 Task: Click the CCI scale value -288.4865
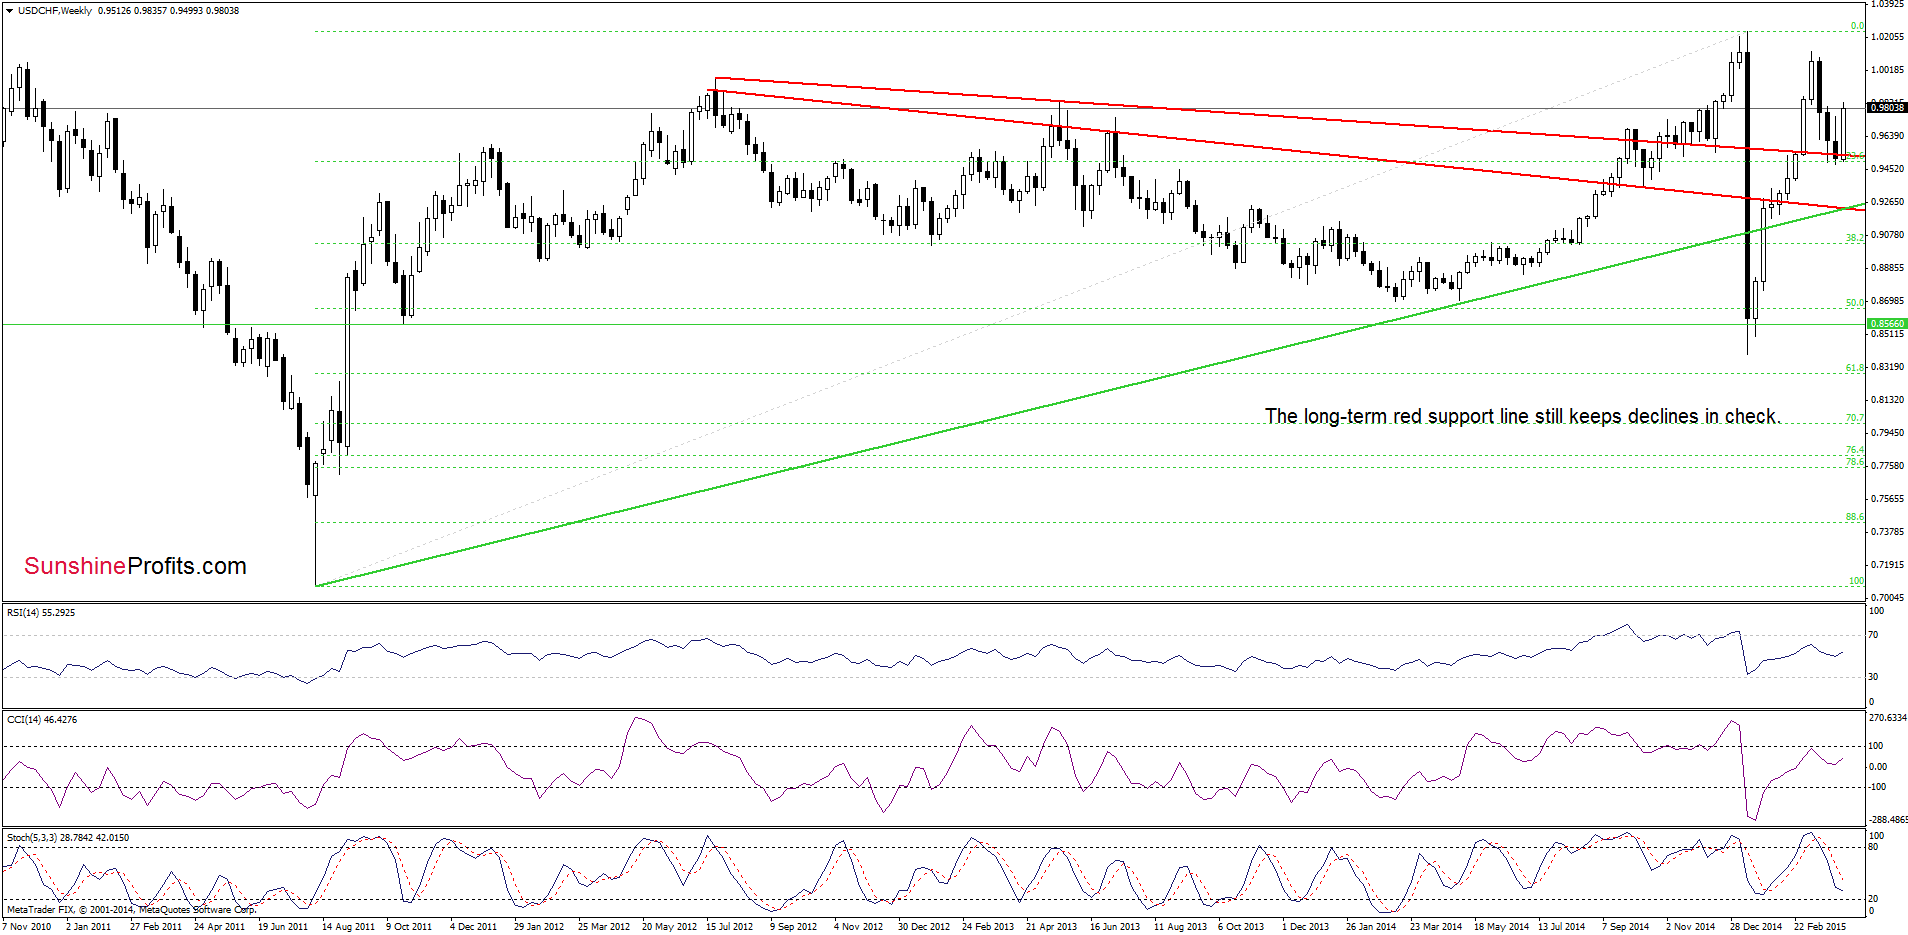[1887, 820]
